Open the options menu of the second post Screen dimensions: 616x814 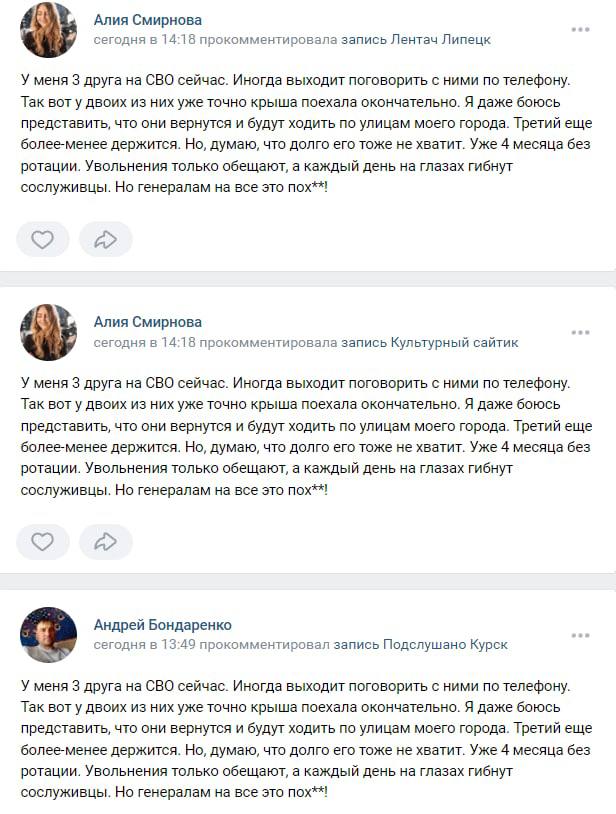(578, 334)
